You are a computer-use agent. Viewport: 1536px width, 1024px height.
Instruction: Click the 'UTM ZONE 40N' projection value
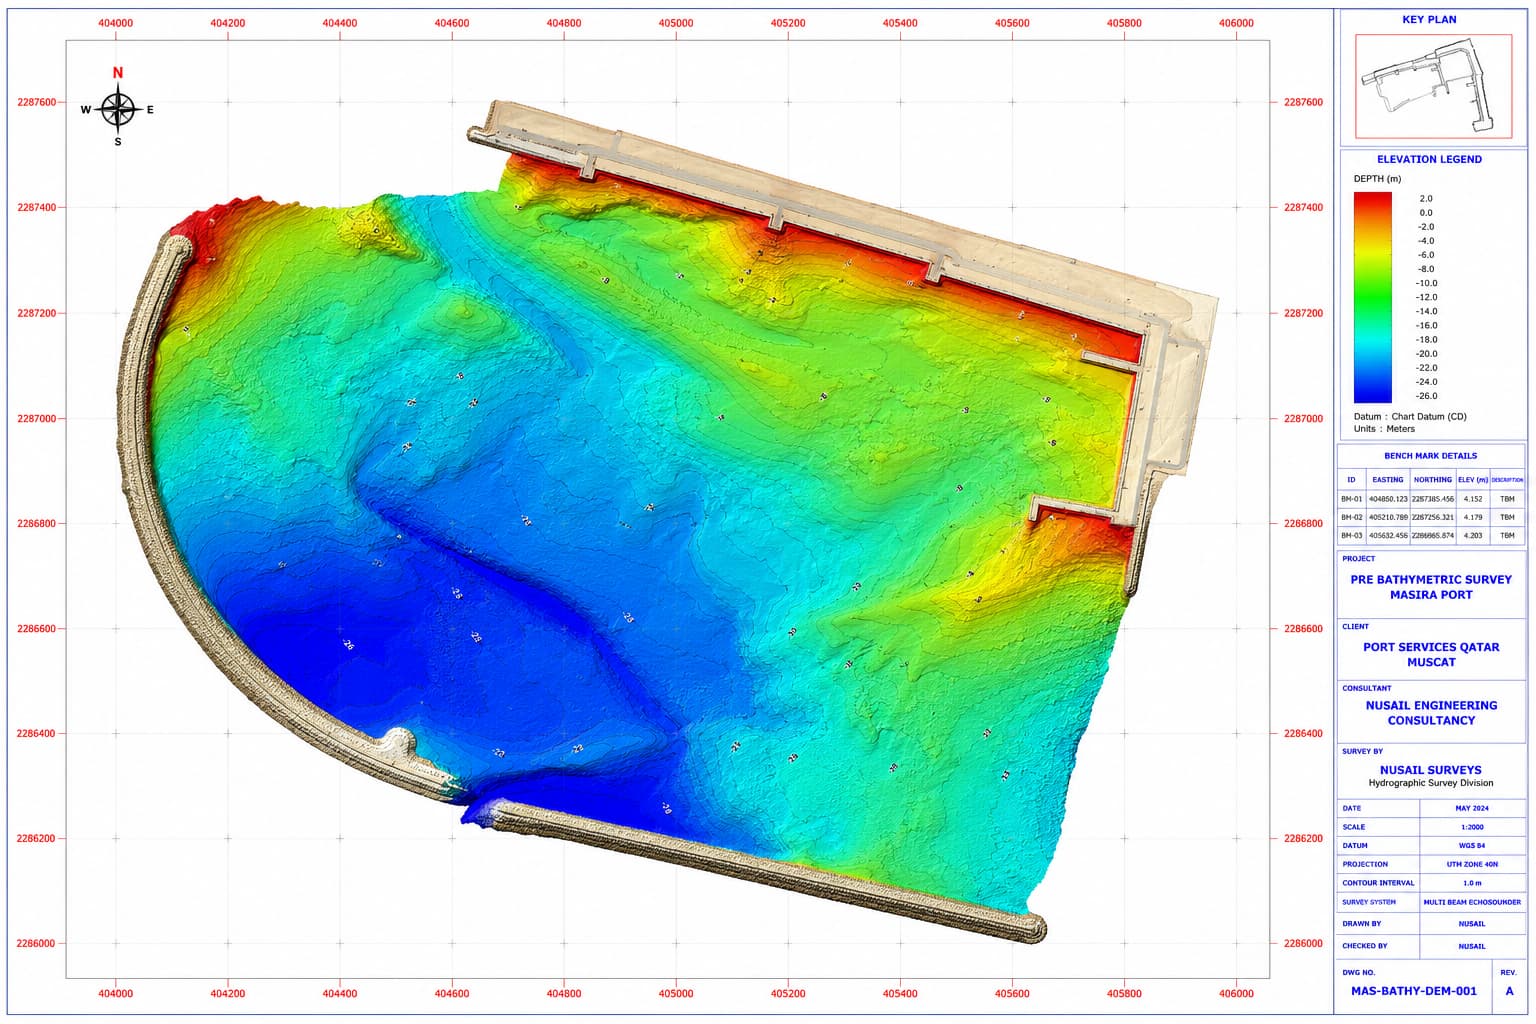[1472, 864]
